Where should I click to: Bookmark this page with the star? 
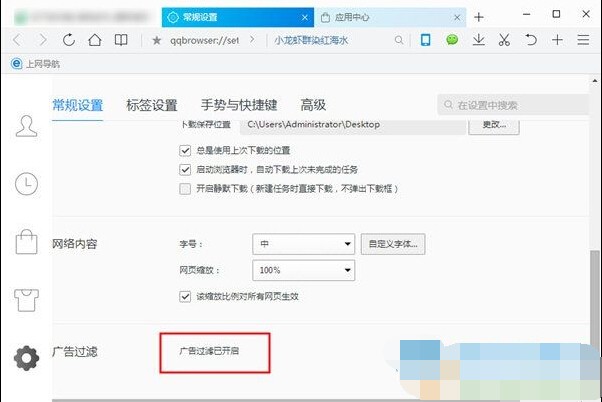[x=156, y=40]
